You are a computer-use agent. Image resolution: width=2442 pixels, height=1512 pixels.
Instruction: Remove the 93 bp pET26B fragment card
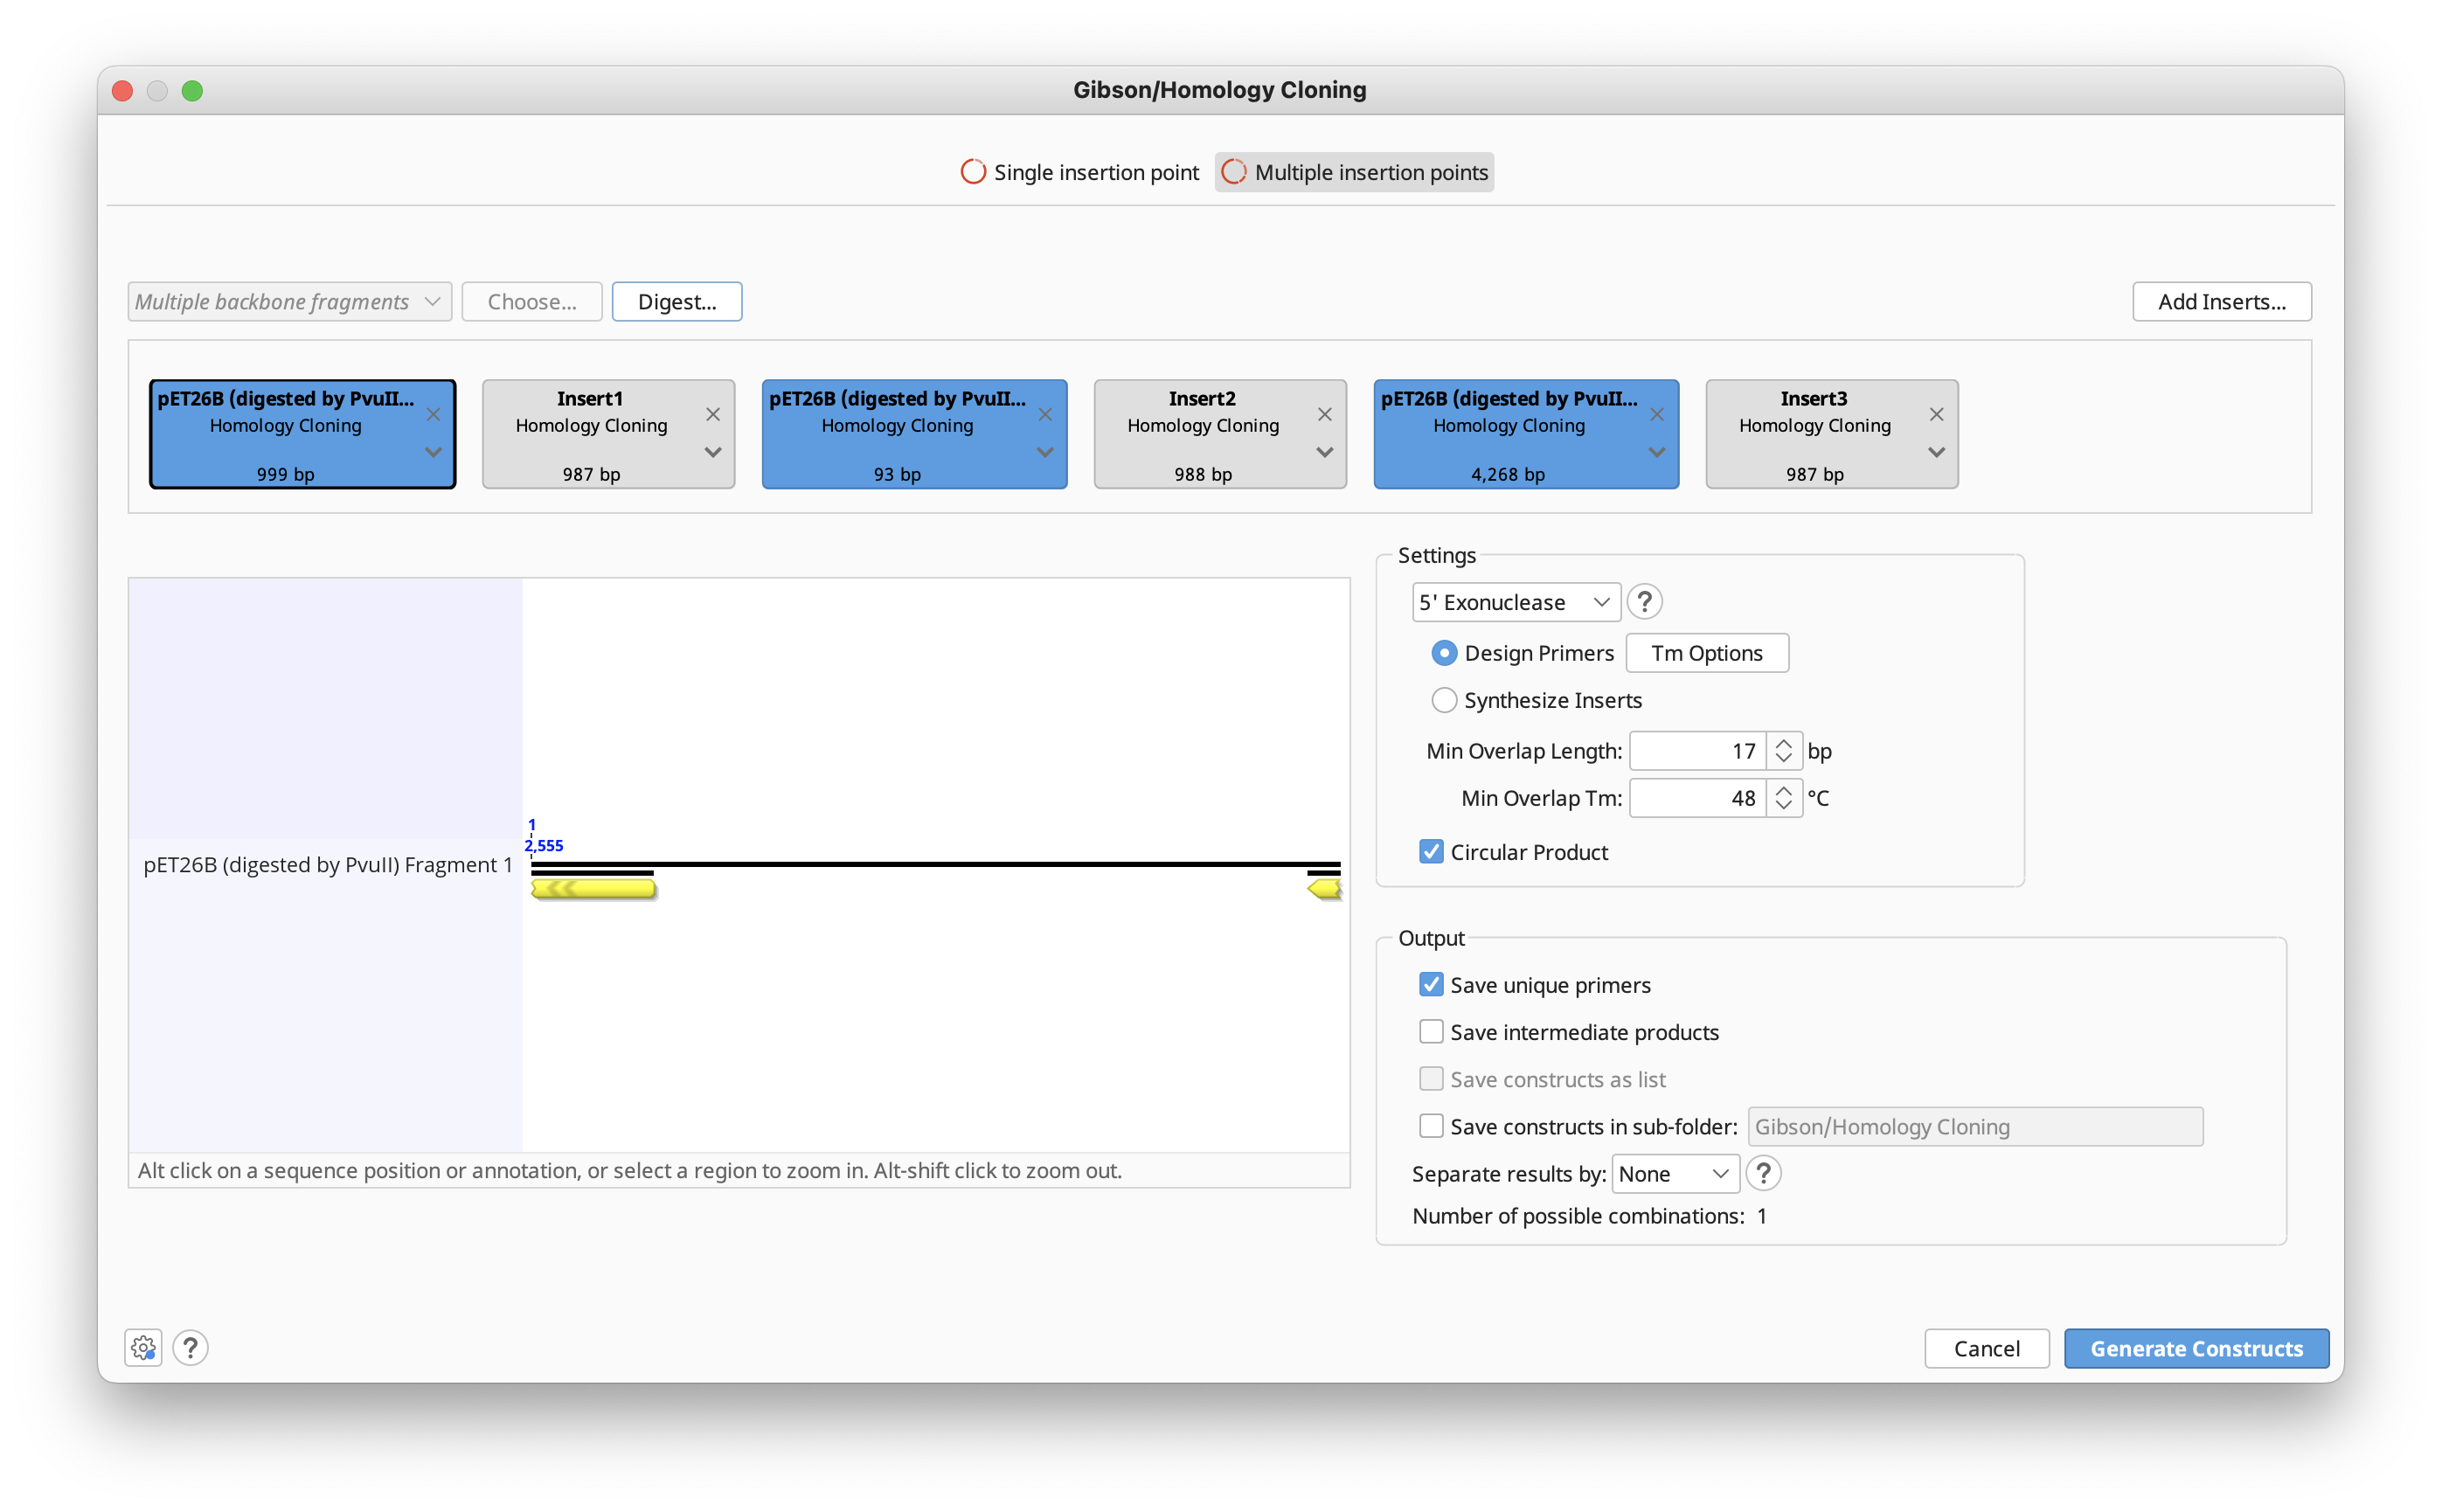pos(1045,414)
